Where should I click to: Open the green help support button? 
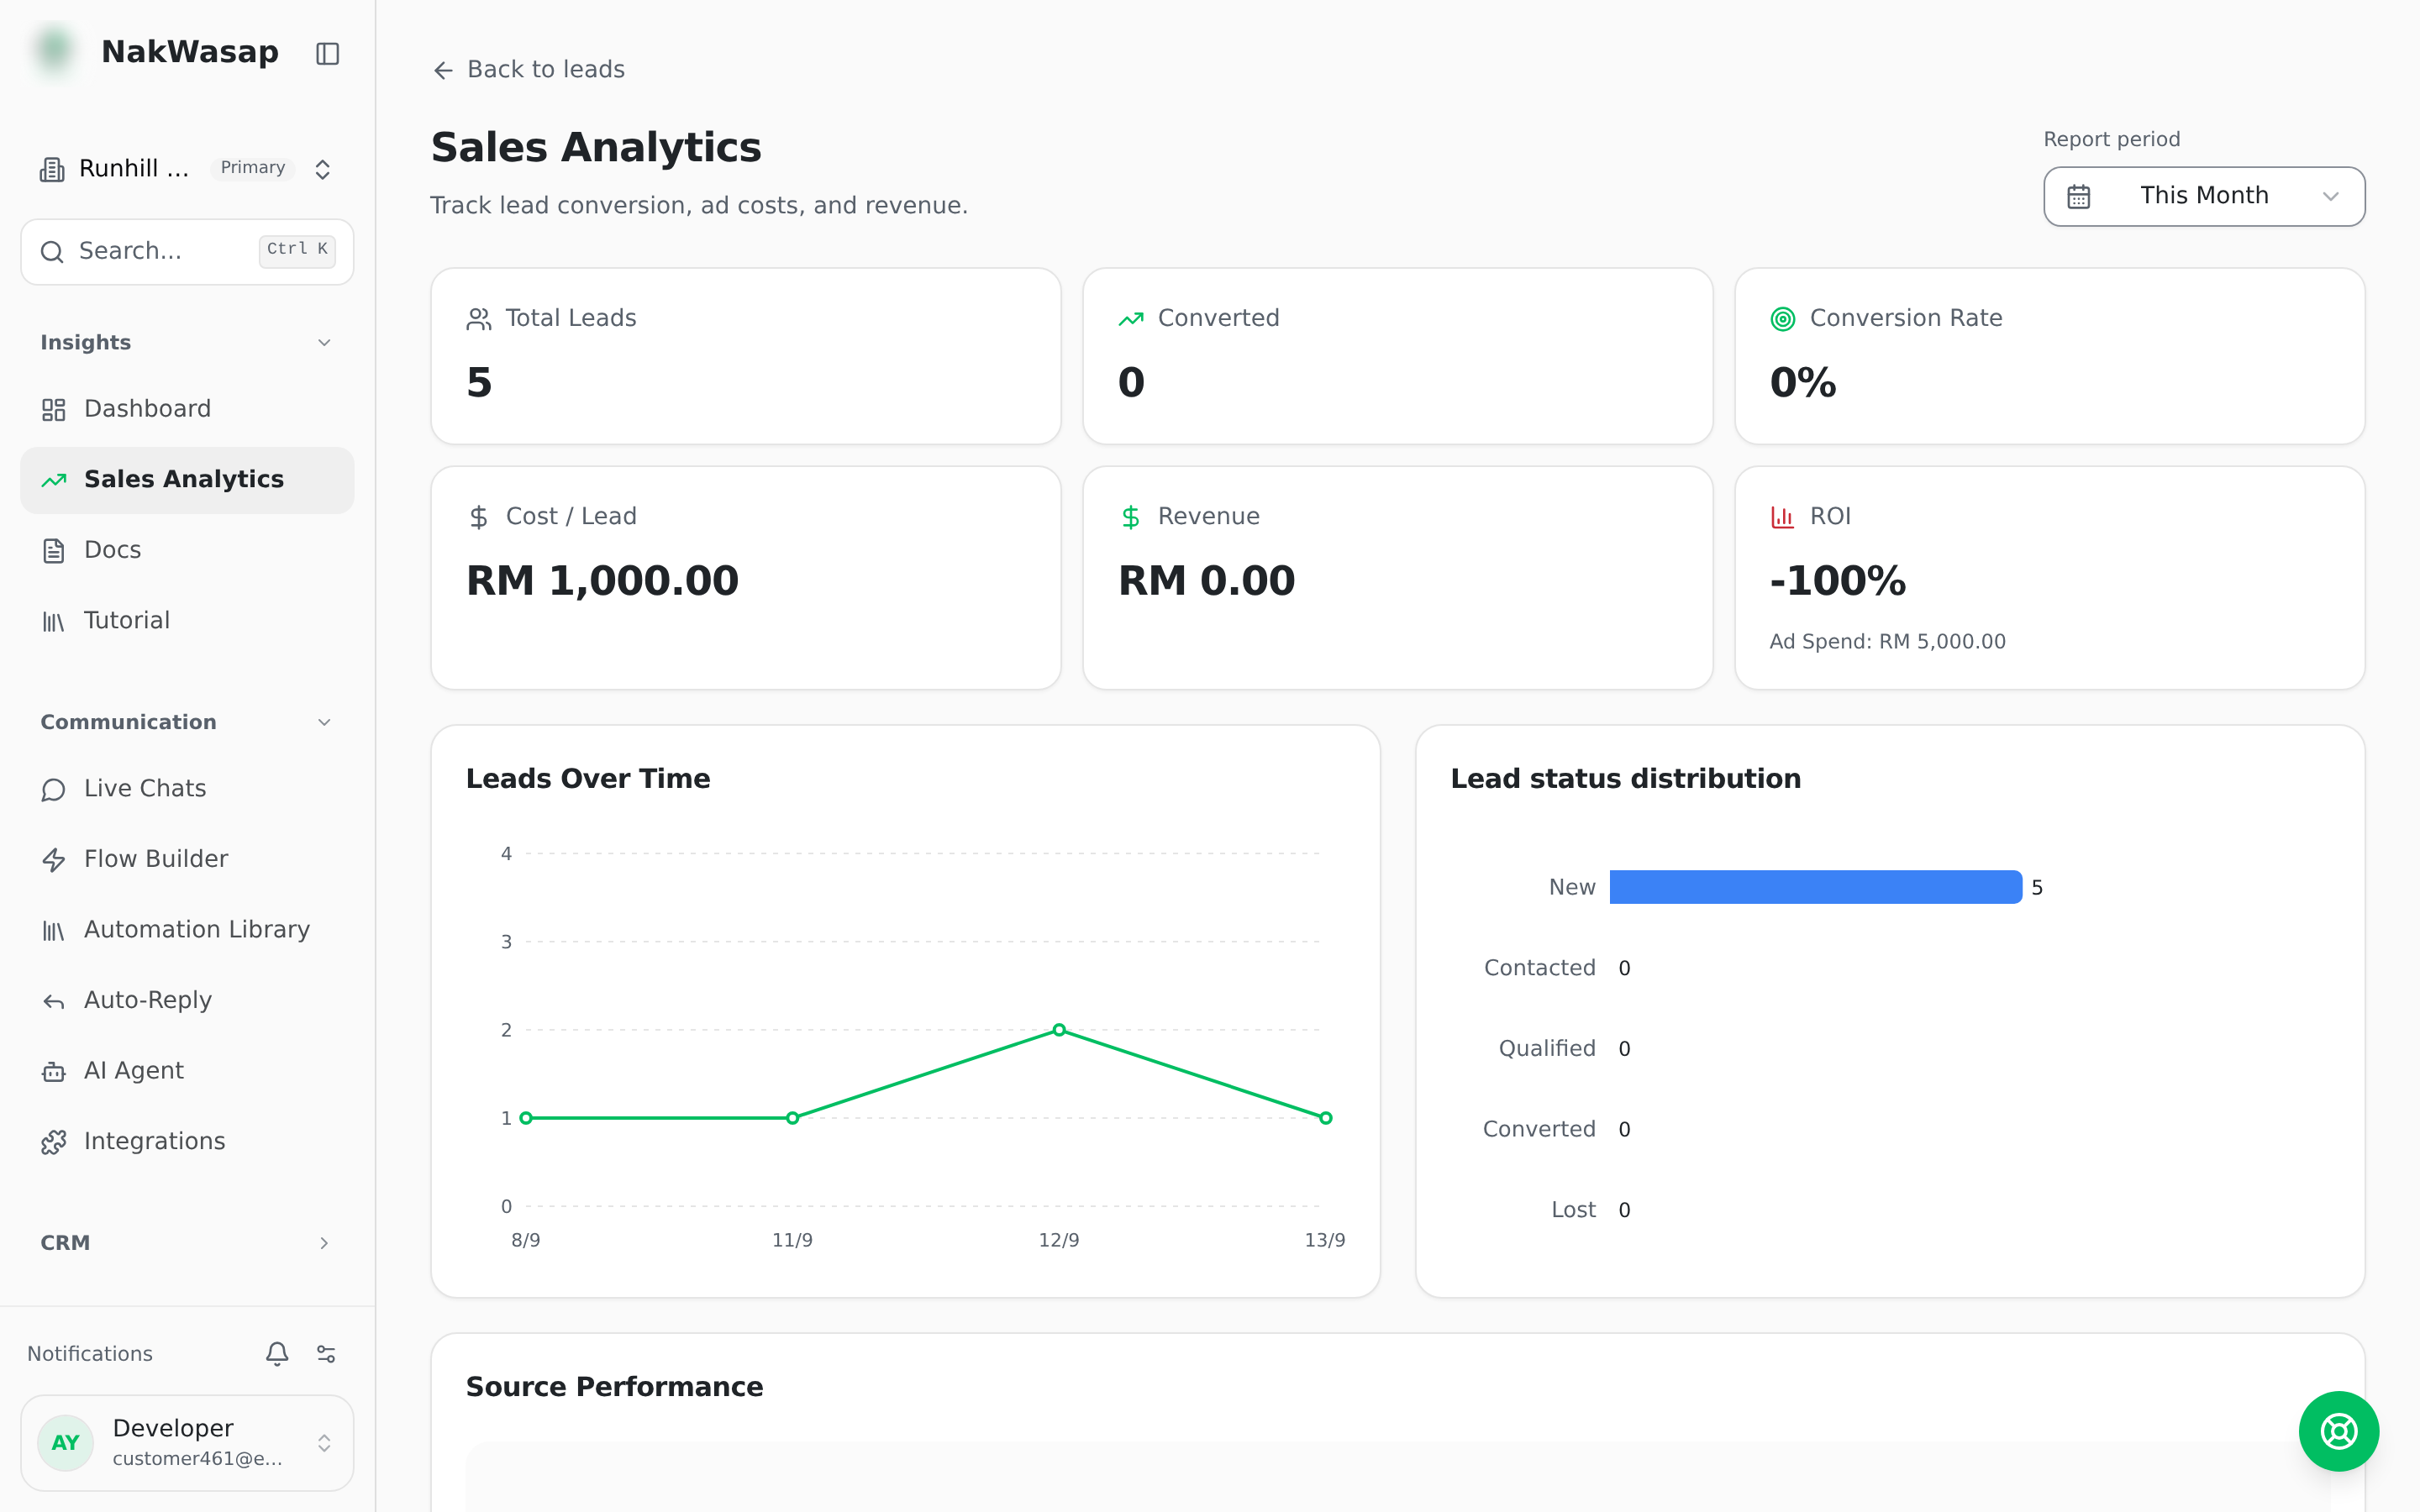pos(2338,1431)
